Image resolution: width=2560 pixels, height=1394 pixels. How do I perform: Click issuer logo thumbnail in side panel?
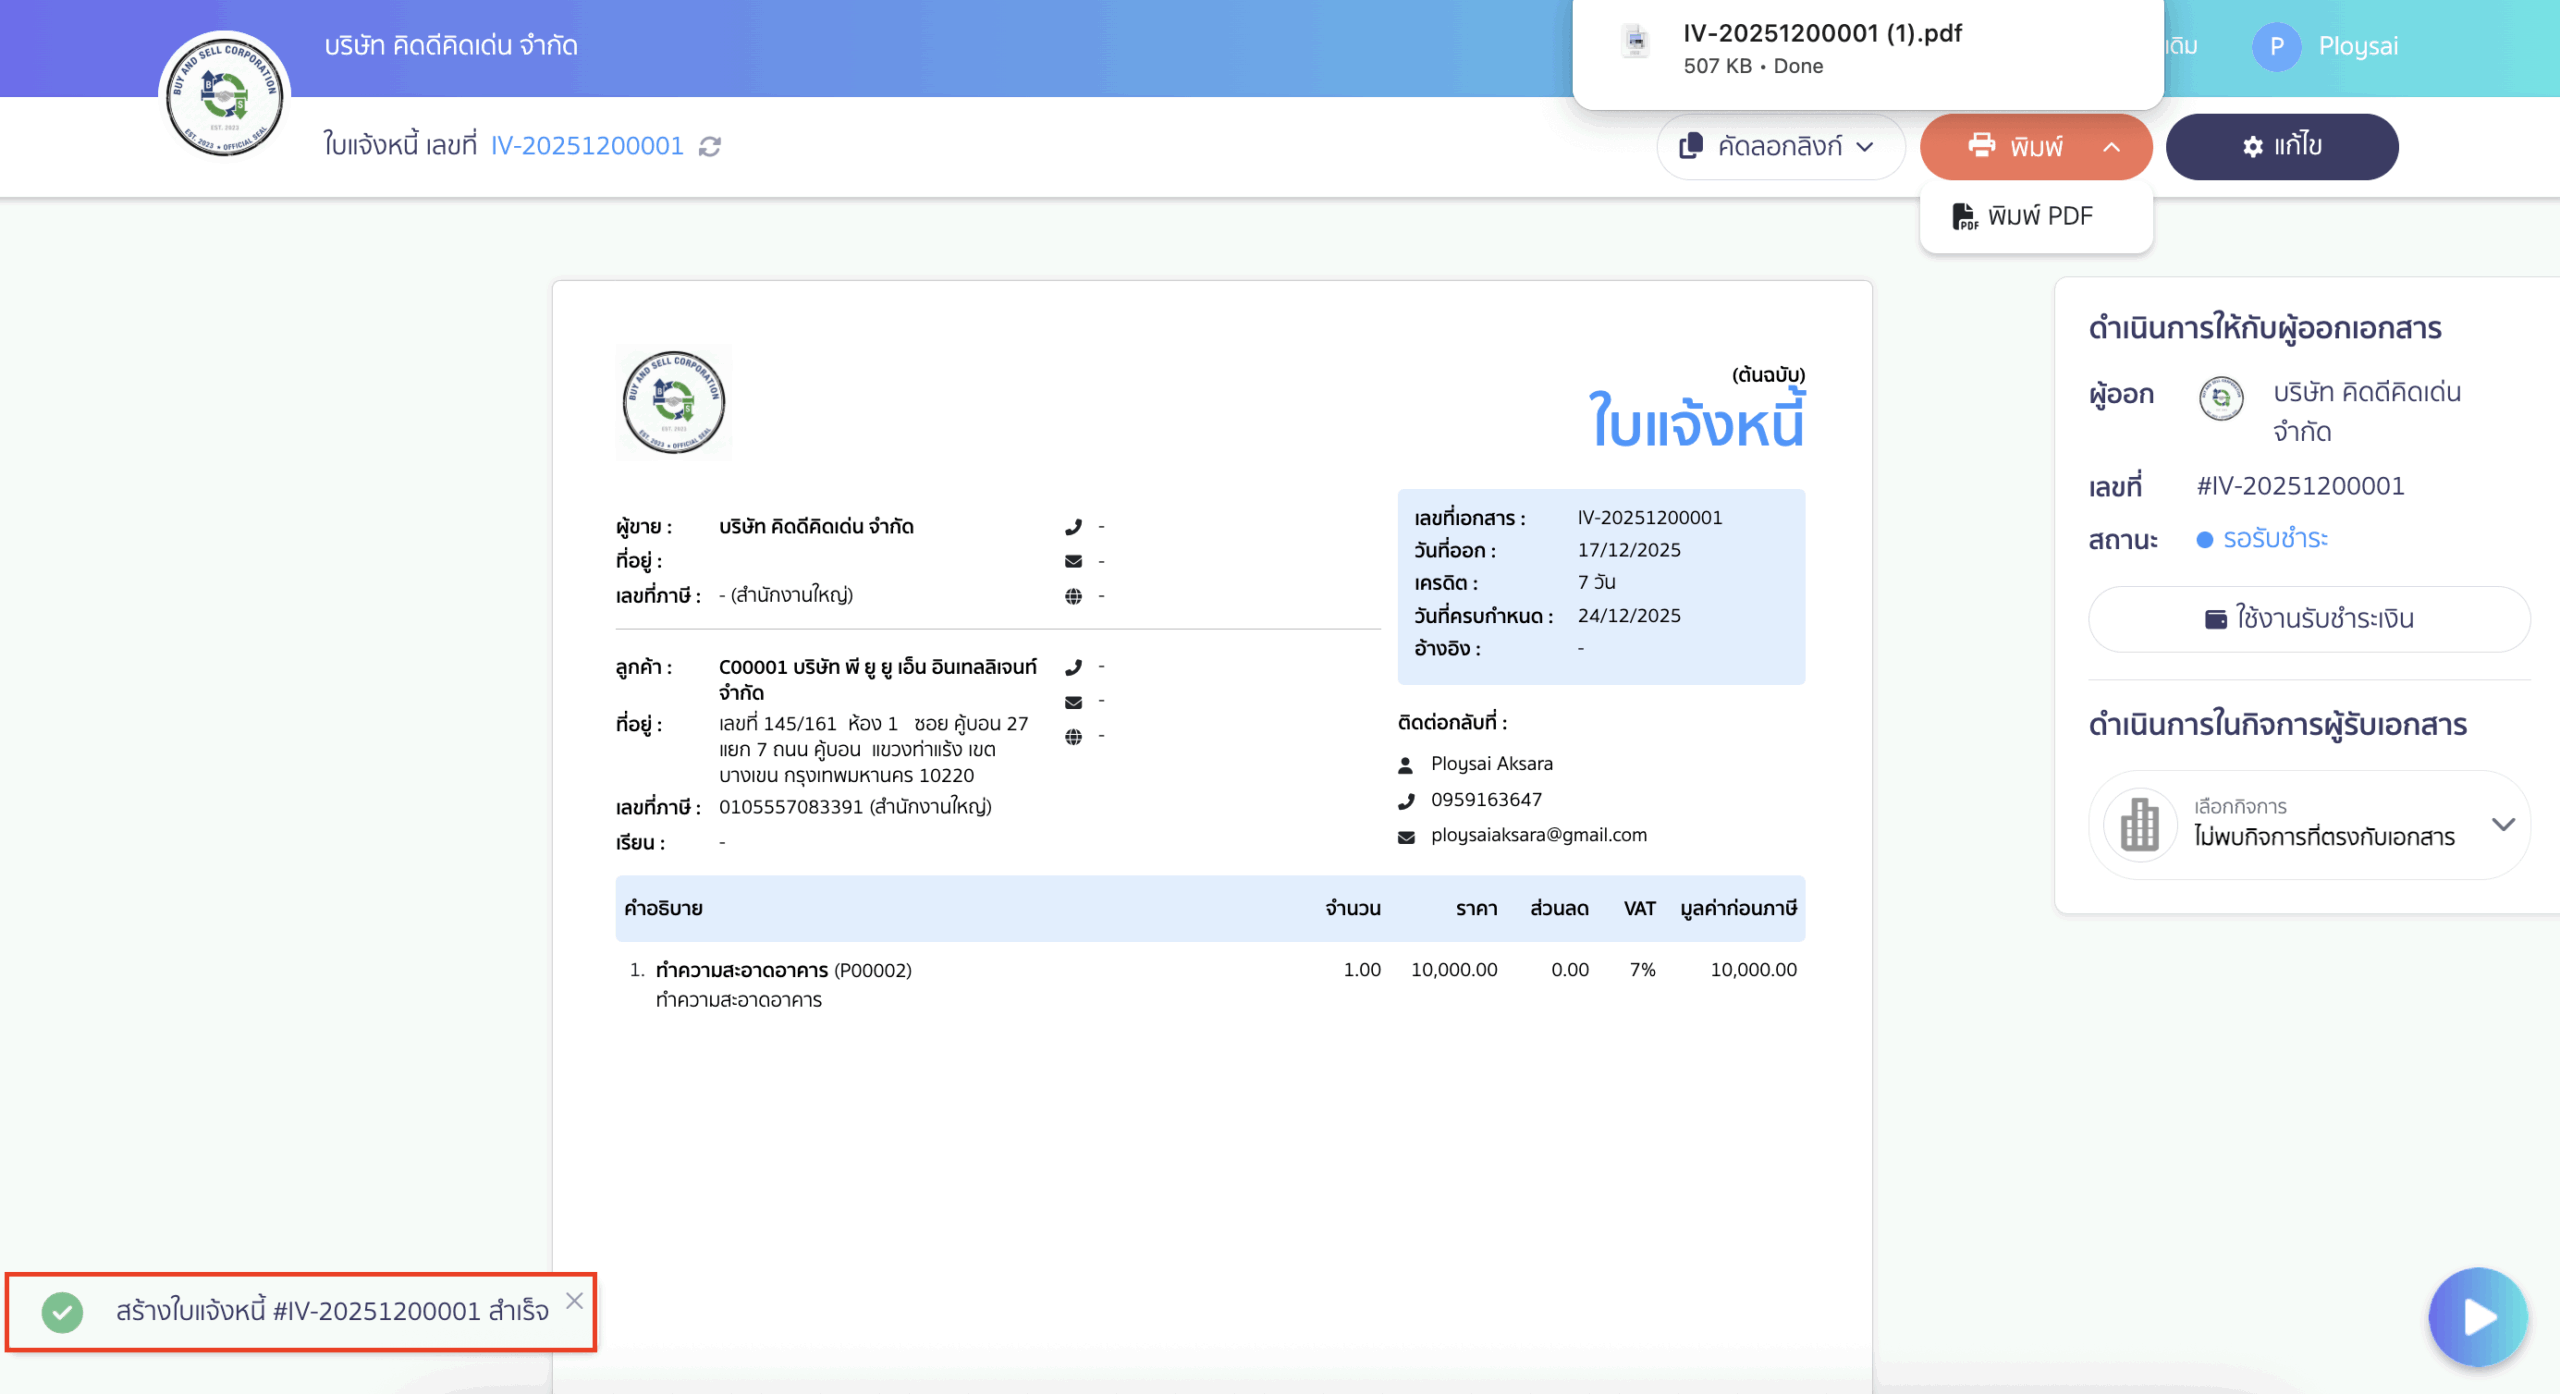pyautogui.click(x=2221, y=398)
